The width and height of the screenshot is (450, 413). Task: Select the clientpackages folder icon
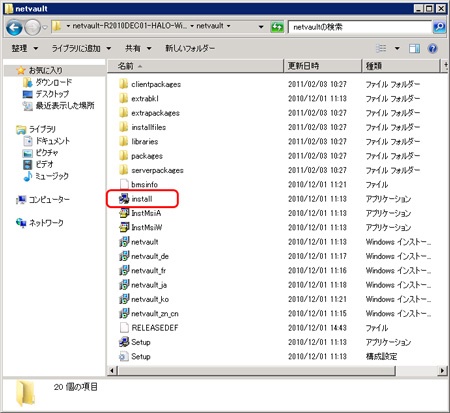click(124, 84)
